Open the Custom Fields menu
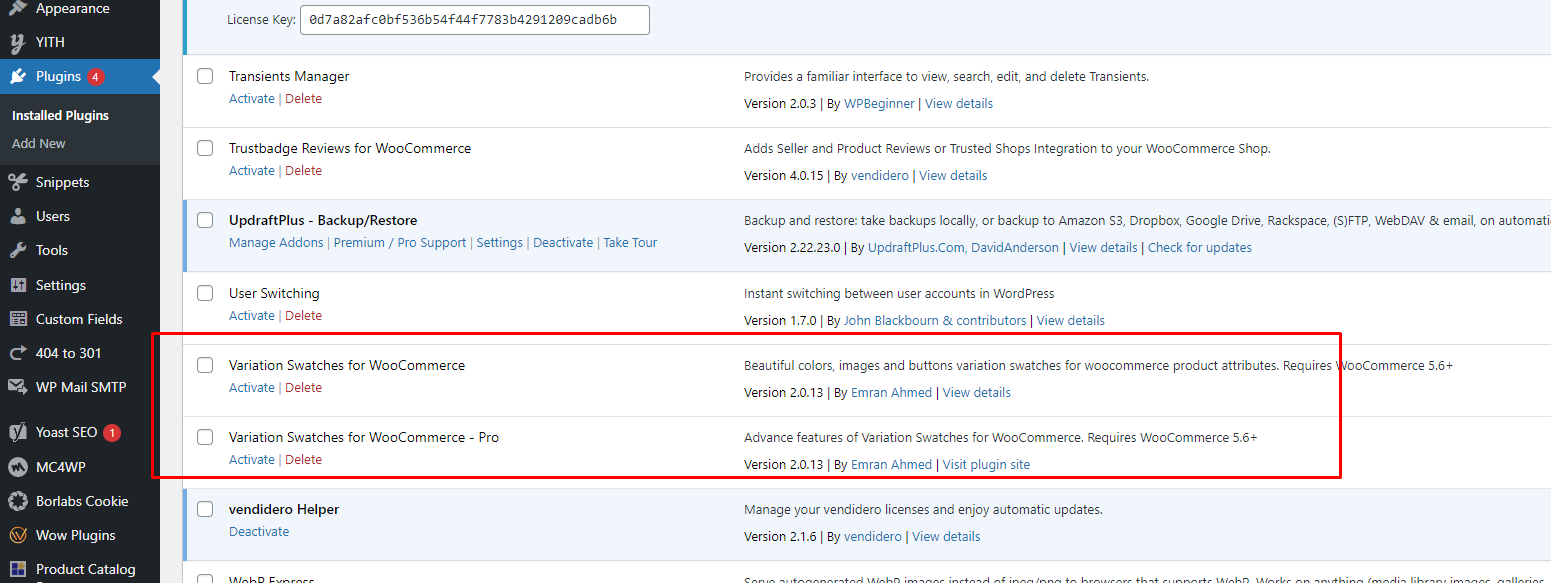The width and height of the screenshot is (1551, 583). pyautogui.click(x=80, y=319)
